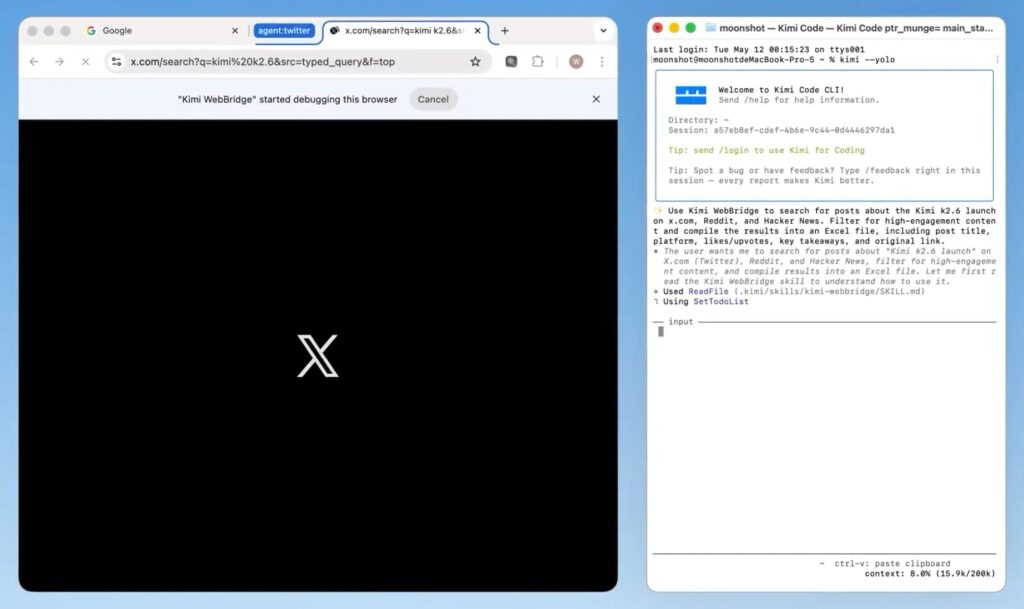Screen dimensions: 1024x609
Task: Click the browser back arrow
Action: pyautogui.click(x=34, y=61)
